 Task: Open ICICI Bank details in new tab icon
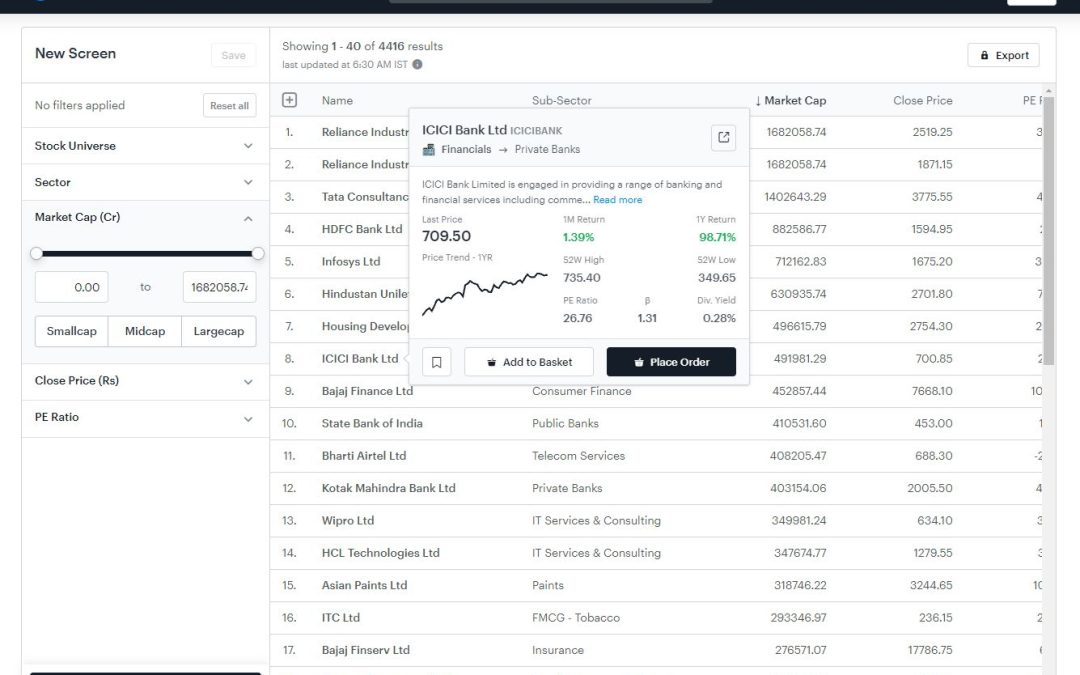coord(723,137)
